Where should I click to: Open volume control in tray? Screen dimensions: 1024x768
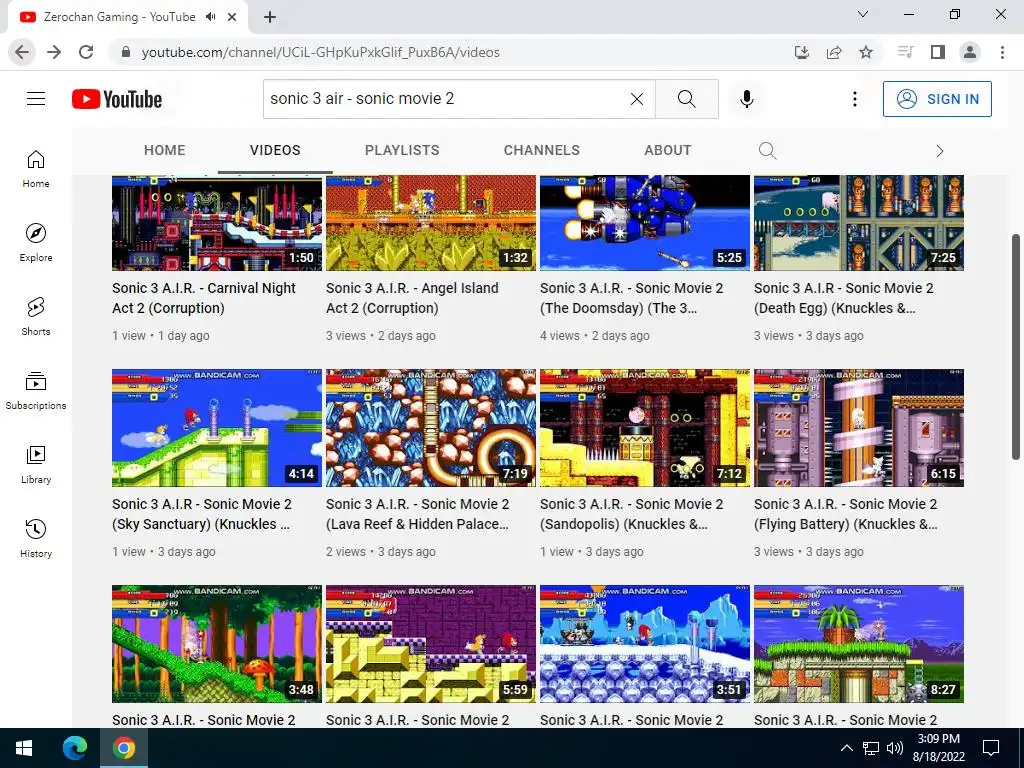(x=895, y=748)
